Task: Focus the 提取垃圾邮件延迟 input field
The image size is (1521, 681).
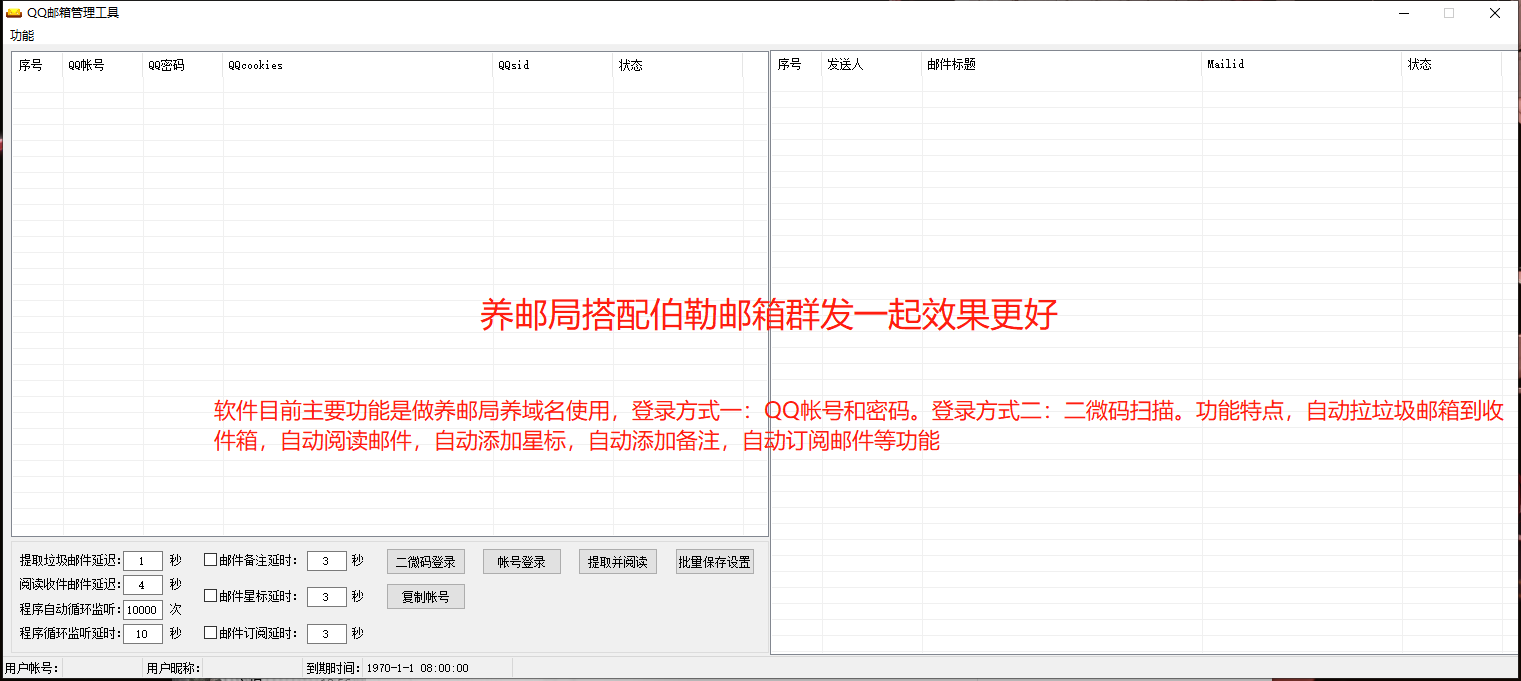Action: (x=143, y=561)
